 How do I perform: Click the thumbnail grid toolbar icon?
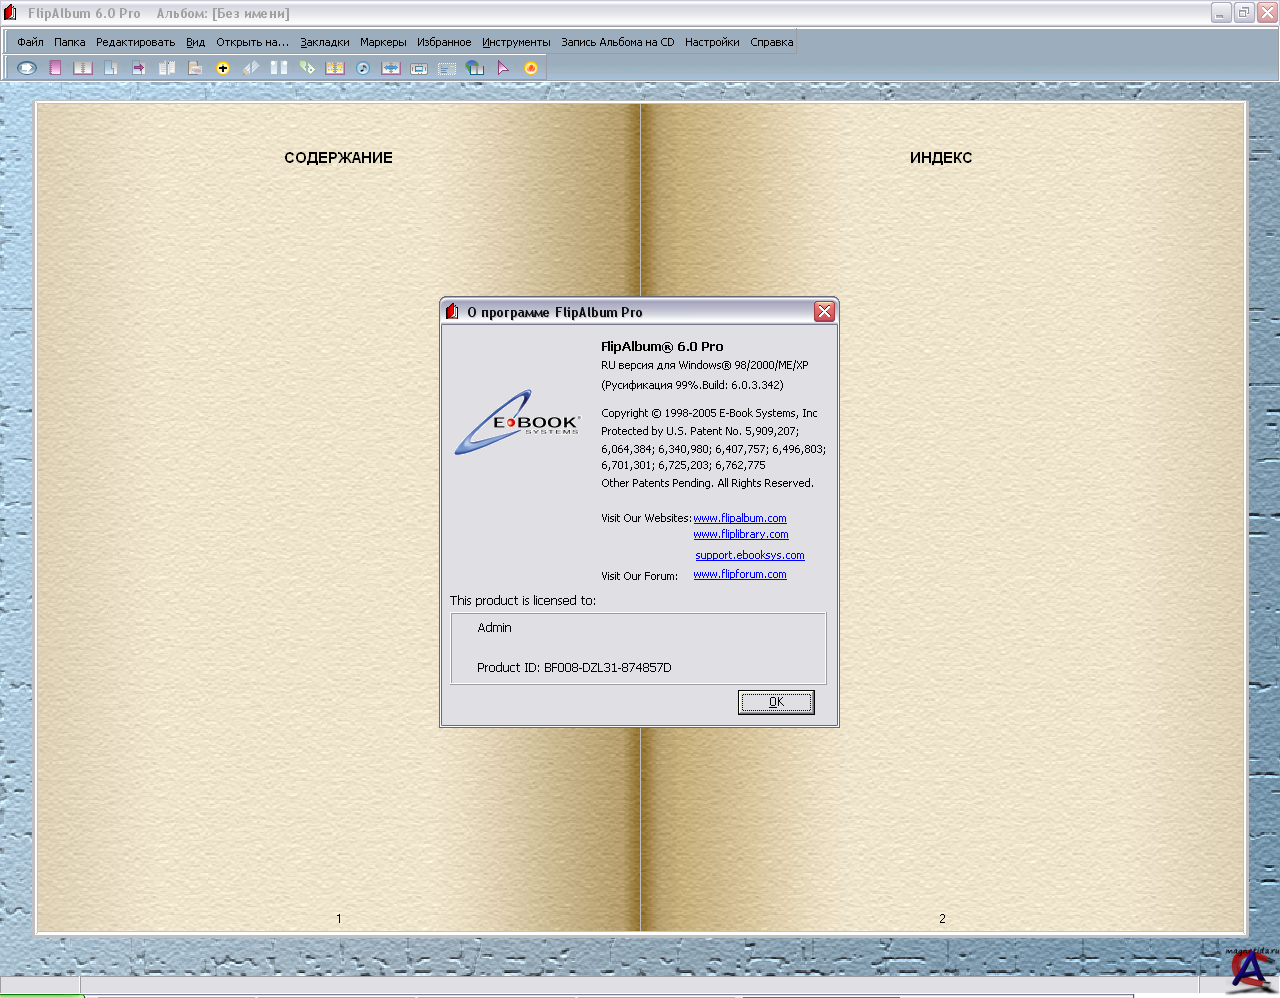point(335,68)
